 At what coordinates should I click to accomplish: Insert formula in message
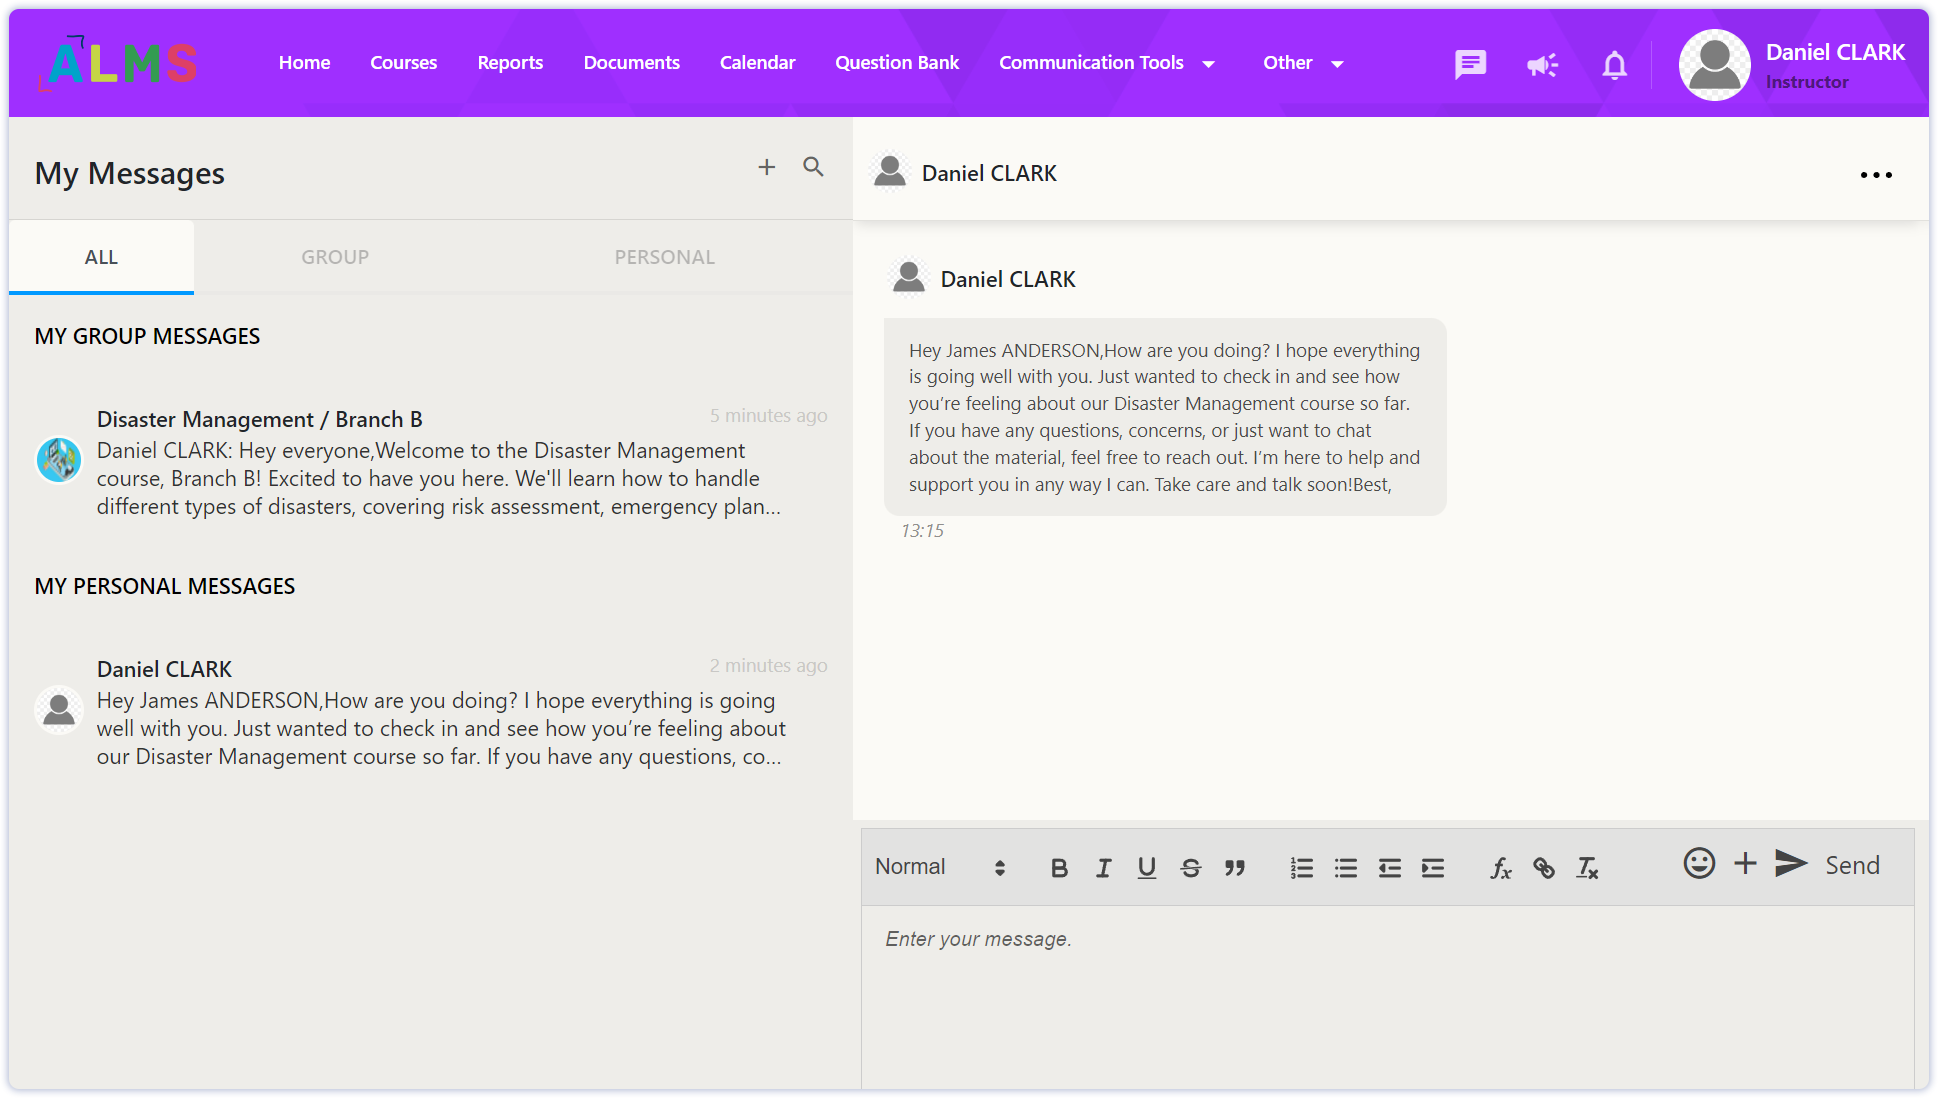(1500, 868)
